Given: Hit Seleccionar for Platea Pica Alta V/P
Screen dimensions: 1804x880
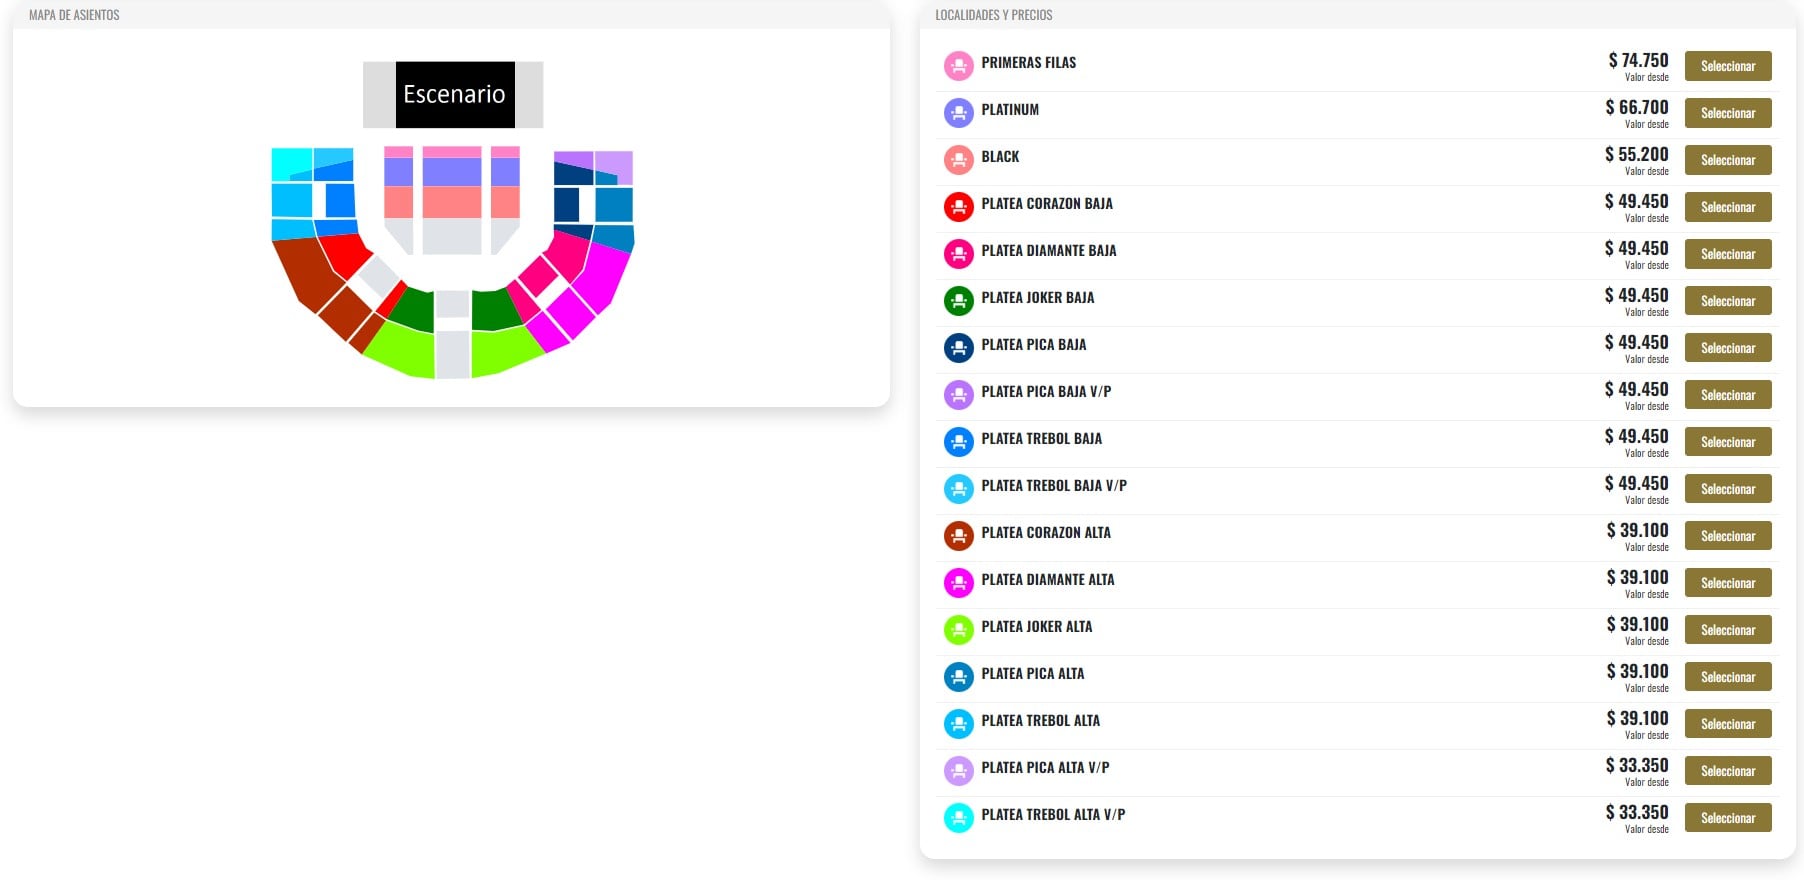Looking at the screenshot, I should pos(1727,771).
